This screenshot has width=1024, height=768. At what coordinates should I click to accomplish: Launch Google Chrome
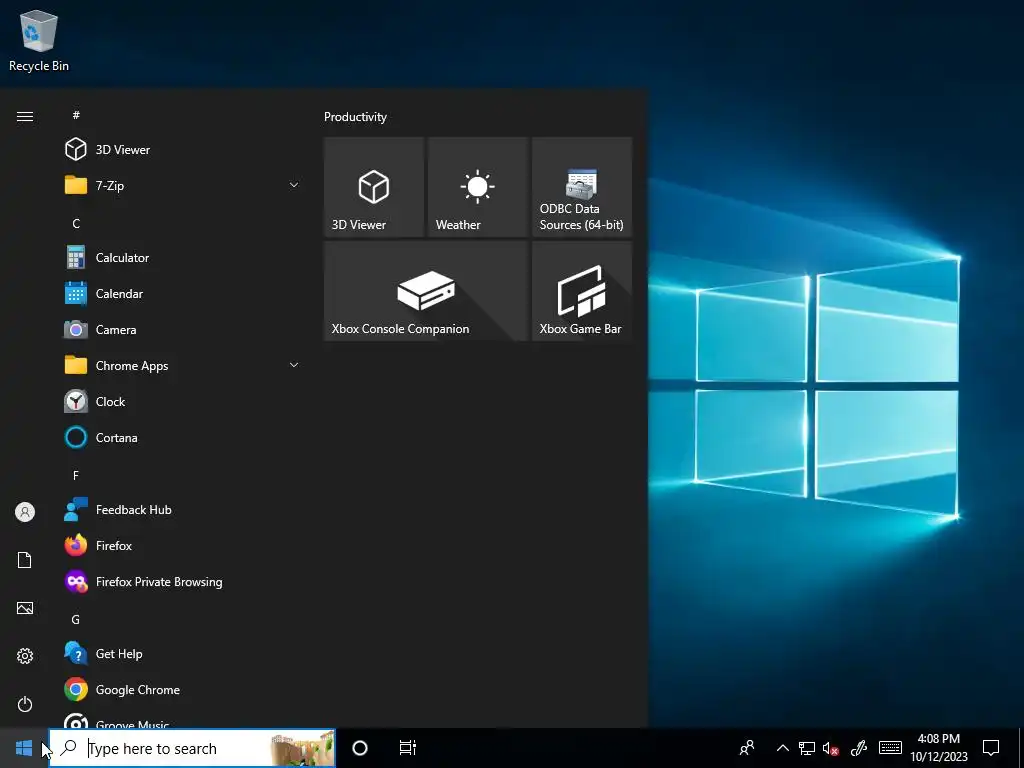click(182, 689)
